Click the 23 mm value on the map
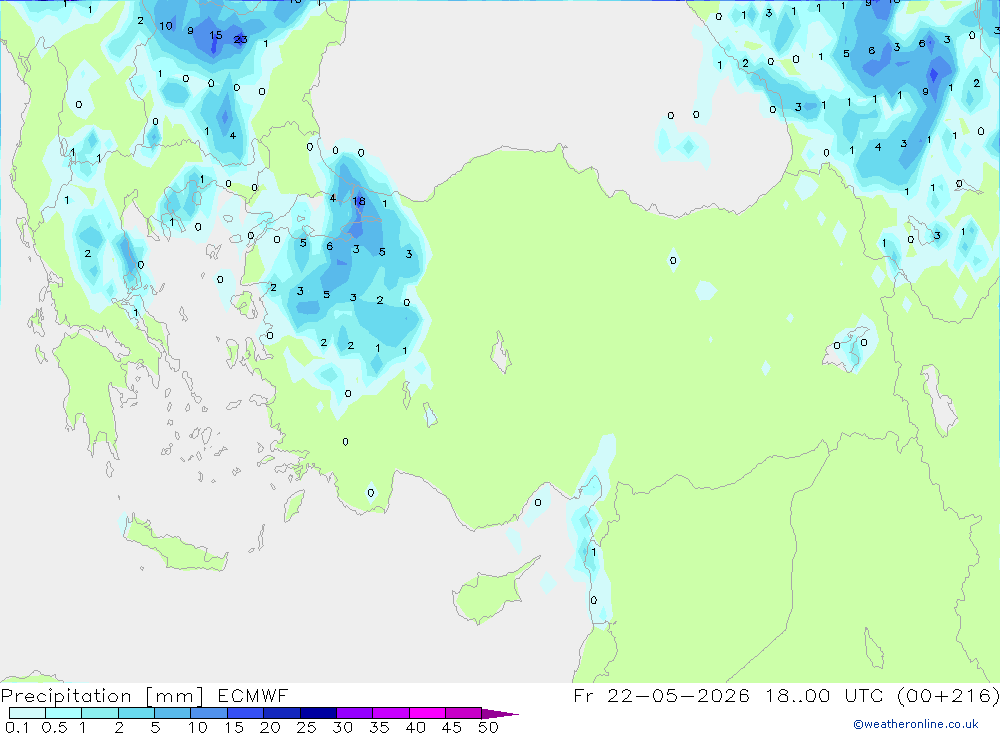Viewport: 1000px width, 733px height. point(240,40)
